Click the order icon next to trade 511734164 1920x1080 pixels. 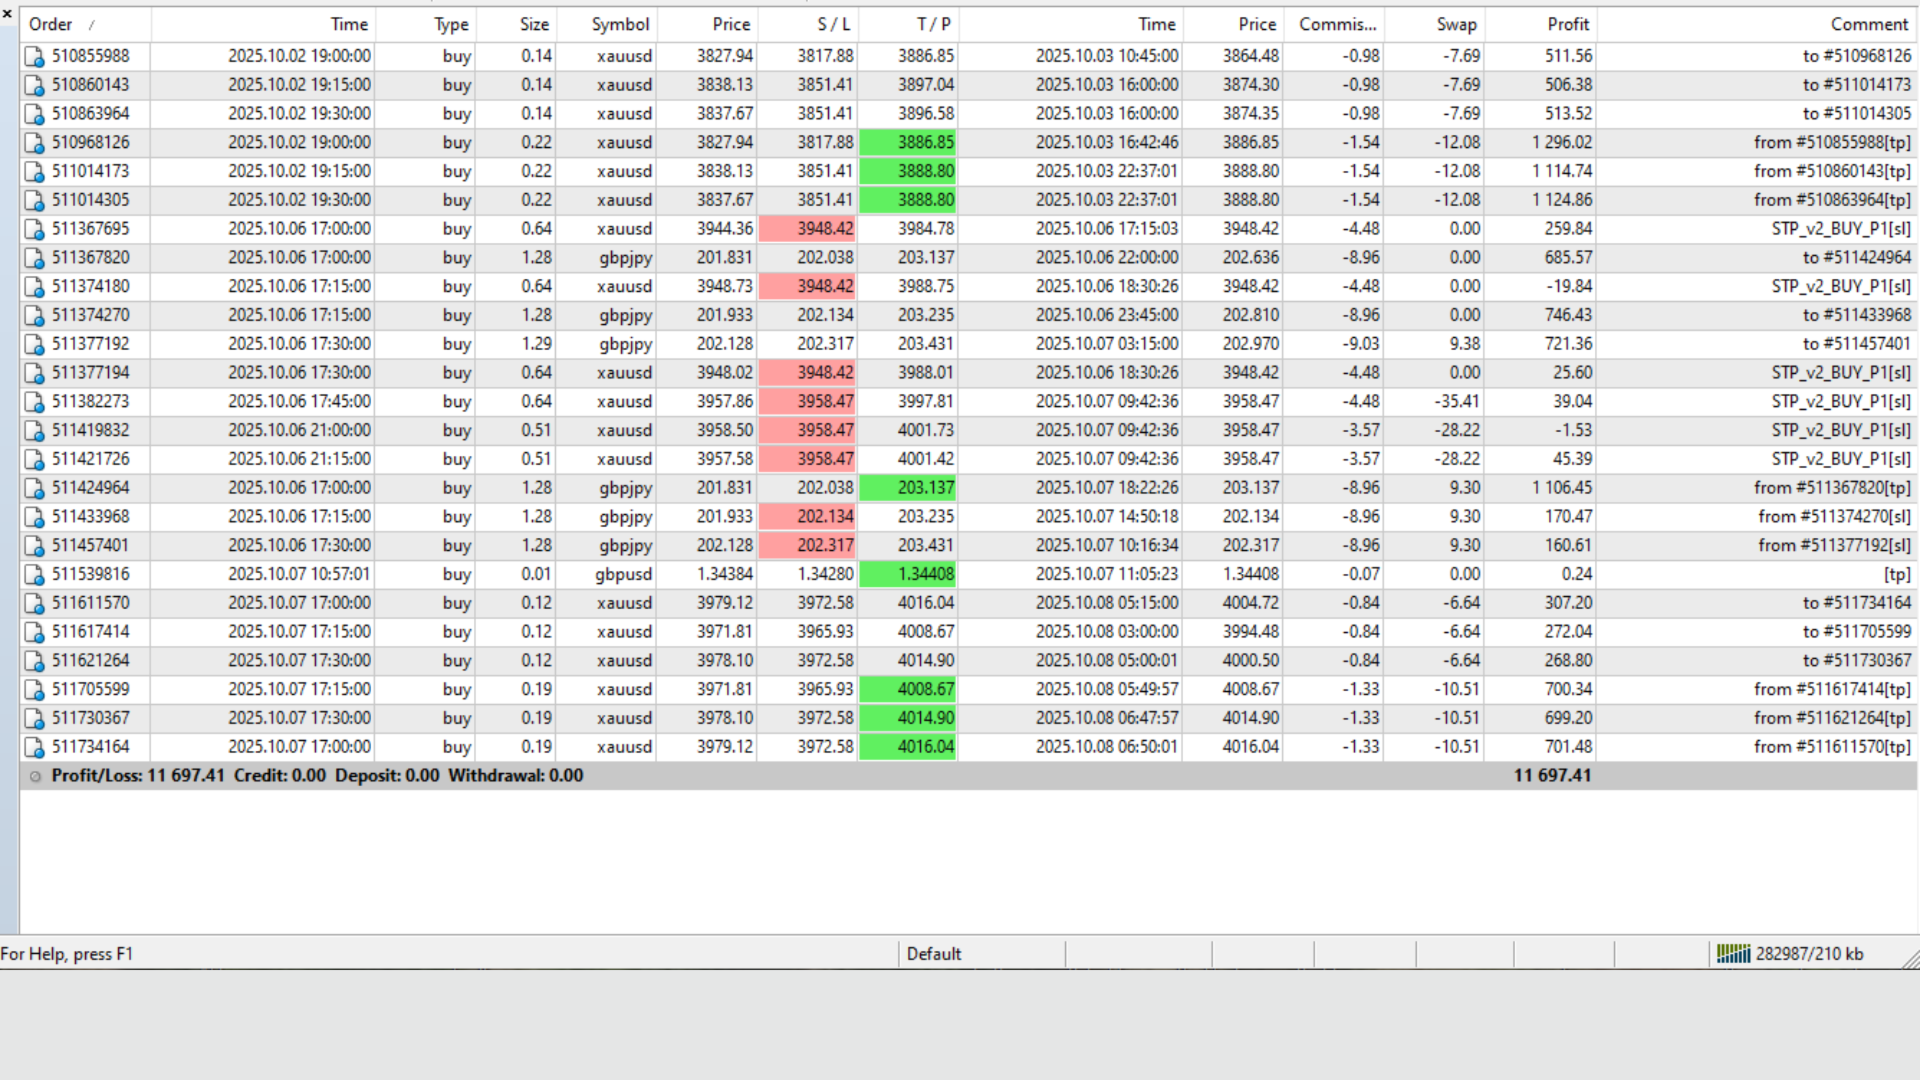(33, 747)
